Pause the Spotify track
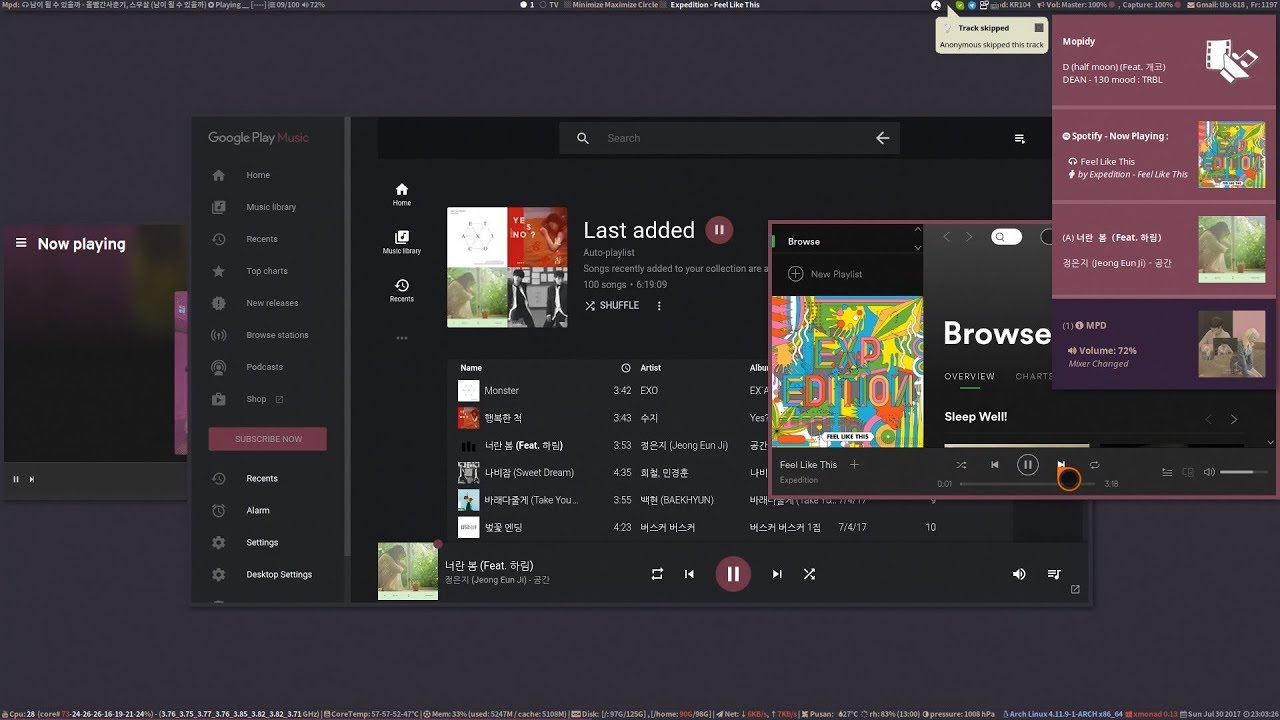The height and width of the screenshot is (720, 1280). (x=1027, y=464)
